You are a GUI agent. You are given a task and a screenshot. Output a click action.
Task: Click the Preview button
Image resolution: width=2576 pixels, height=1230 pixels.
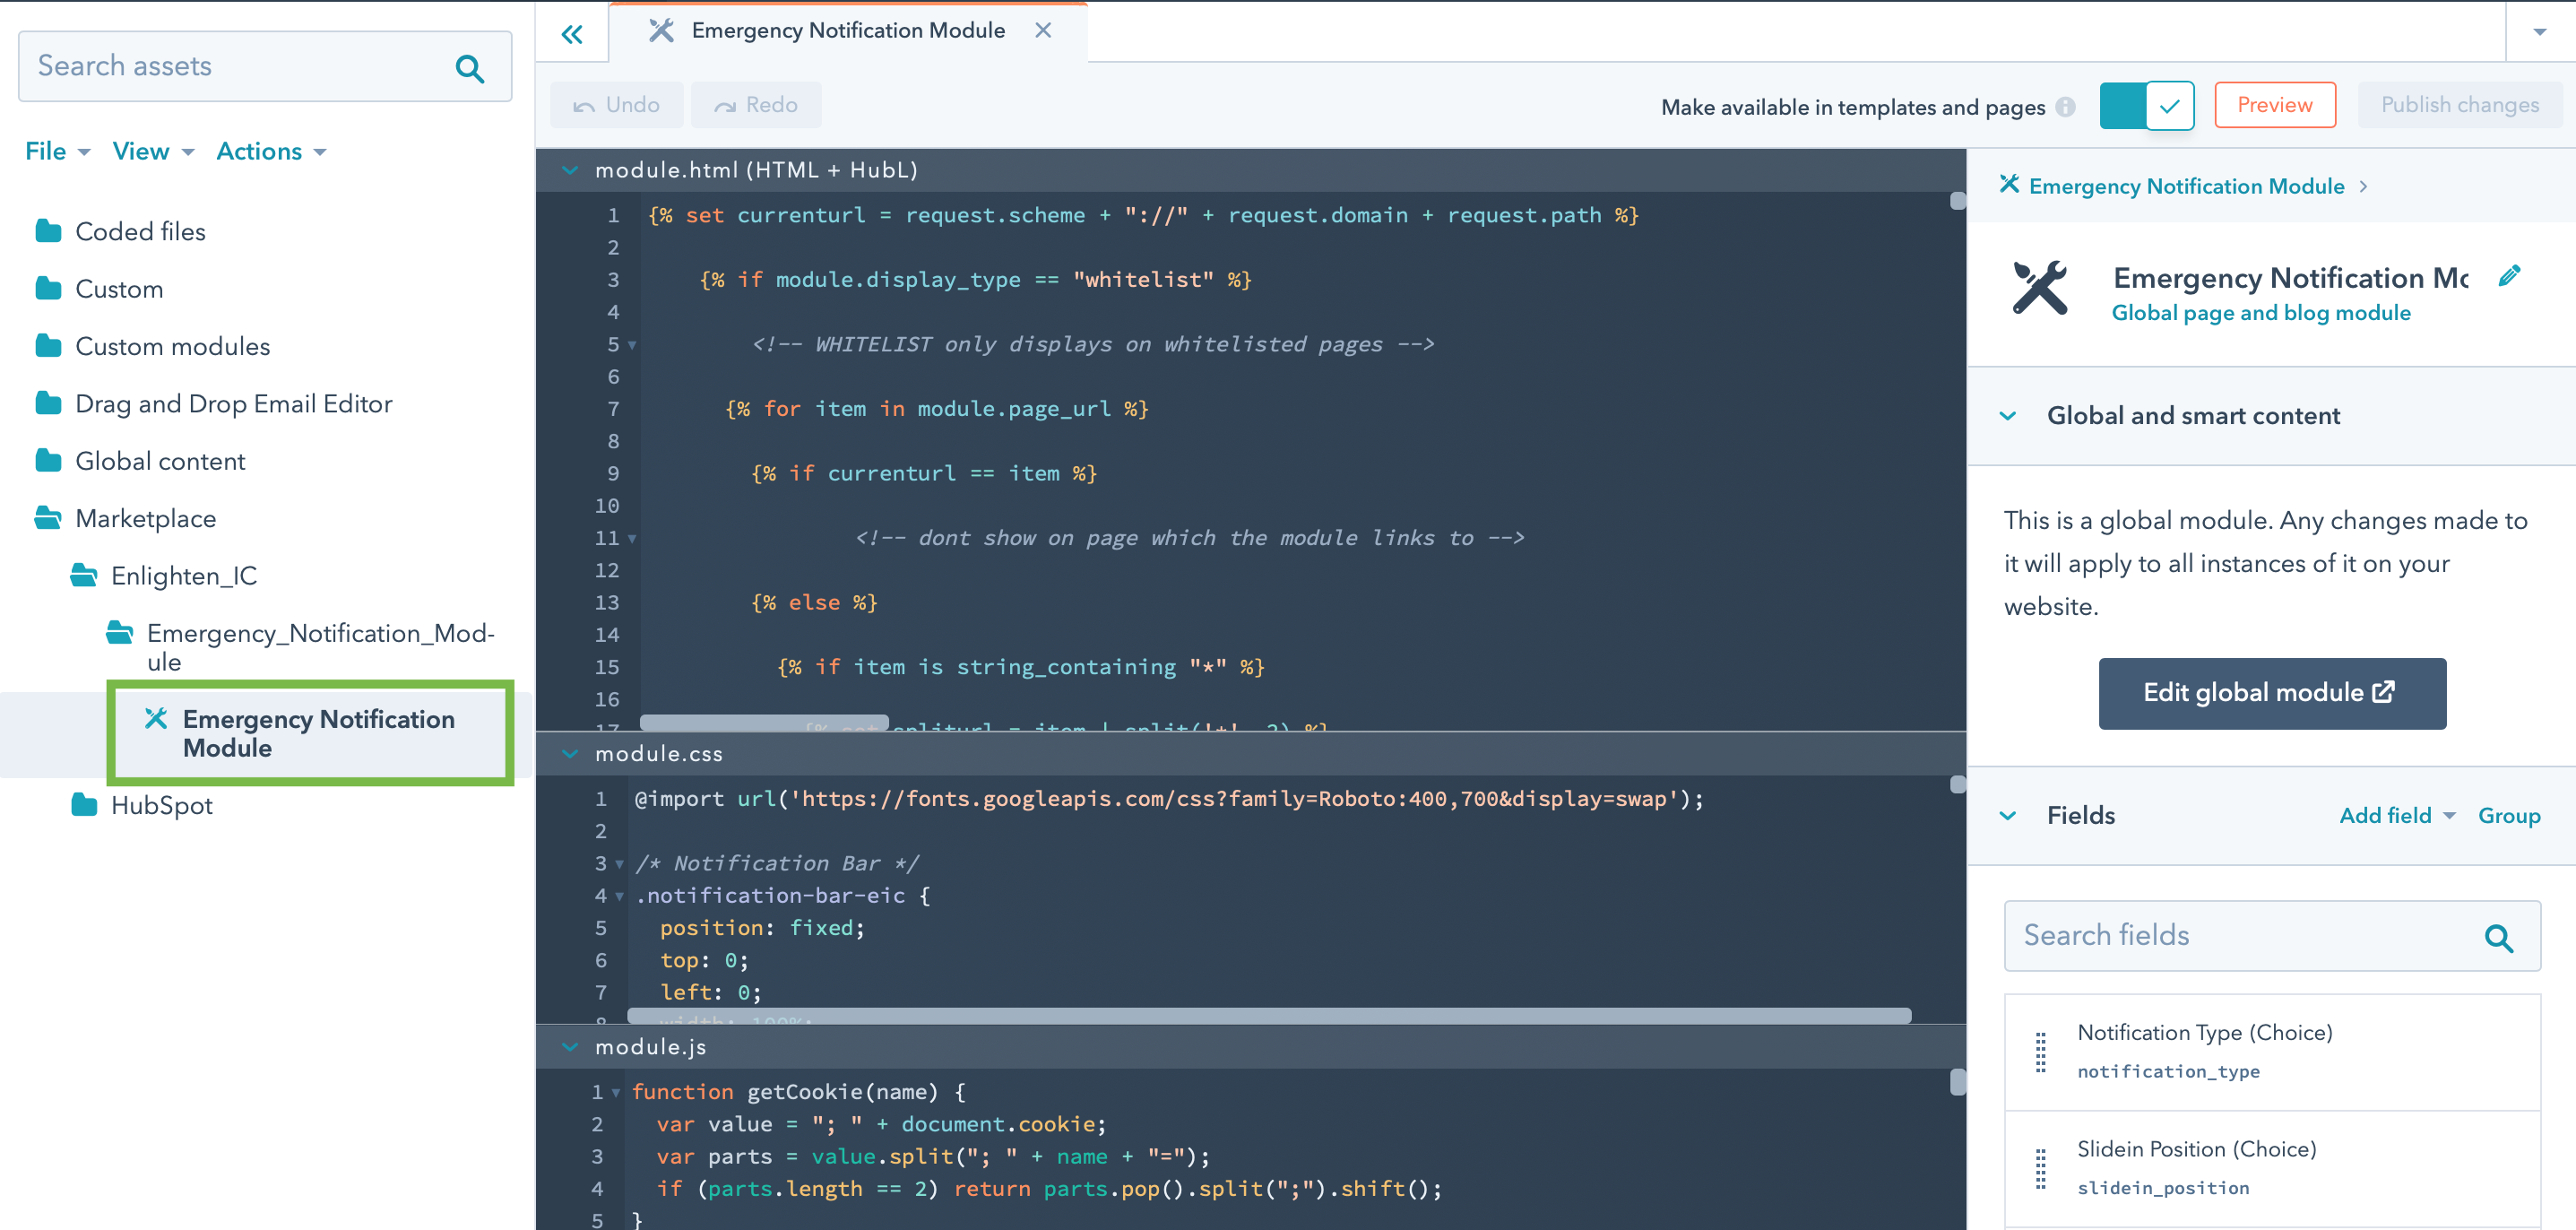2274,105
